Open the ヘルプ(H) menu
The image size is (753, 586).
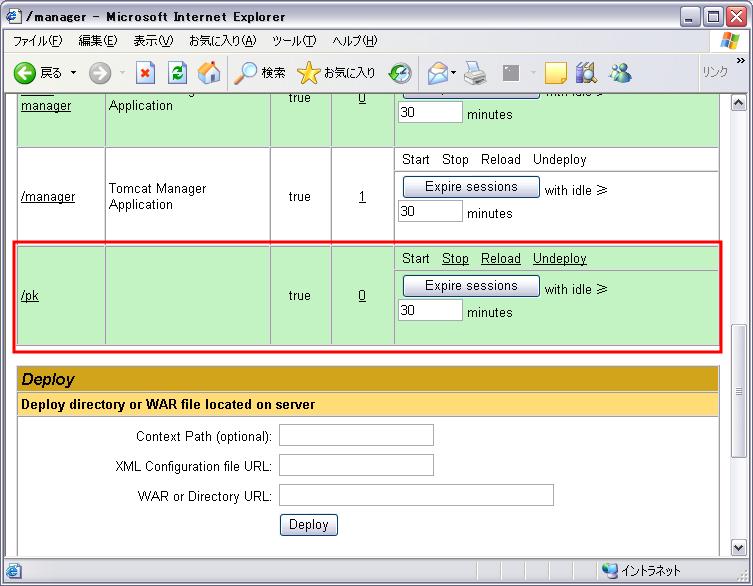(x=355, y=41)
